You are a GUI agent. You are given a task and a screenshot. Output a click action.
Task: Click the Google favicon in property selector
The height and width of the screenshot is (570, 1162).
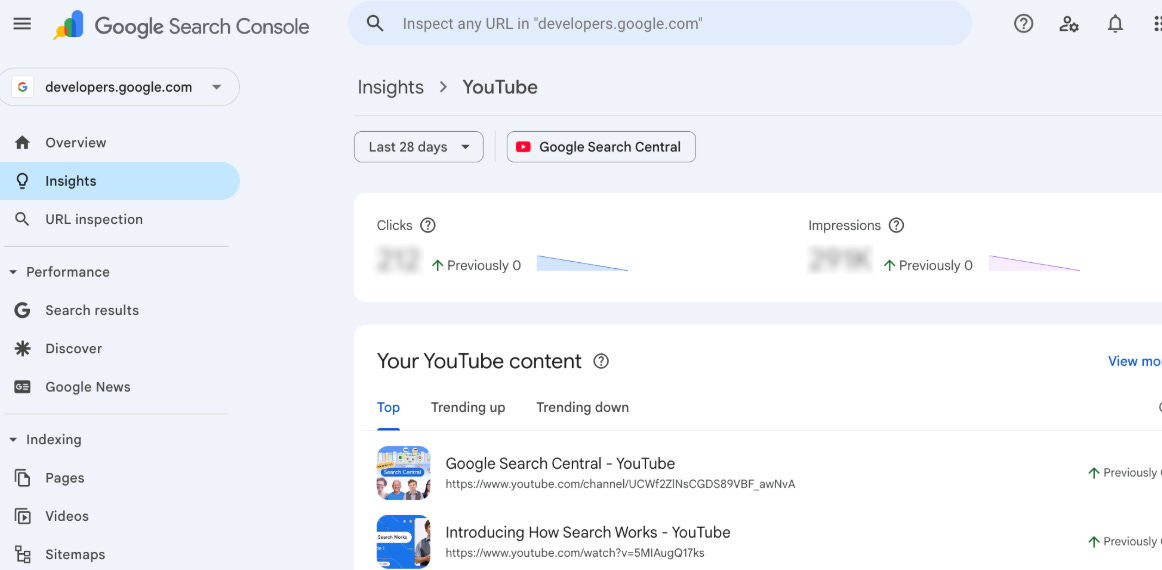pyautogui.click(x=22, y=87)
